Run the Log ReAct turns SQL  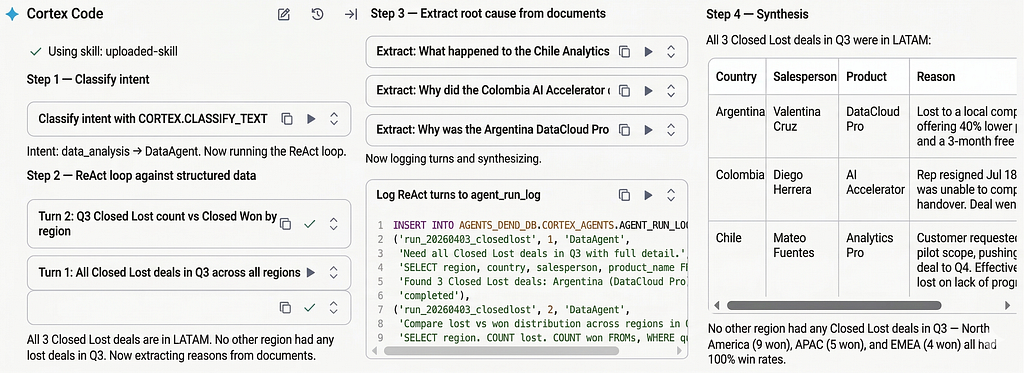pos(648,195)
